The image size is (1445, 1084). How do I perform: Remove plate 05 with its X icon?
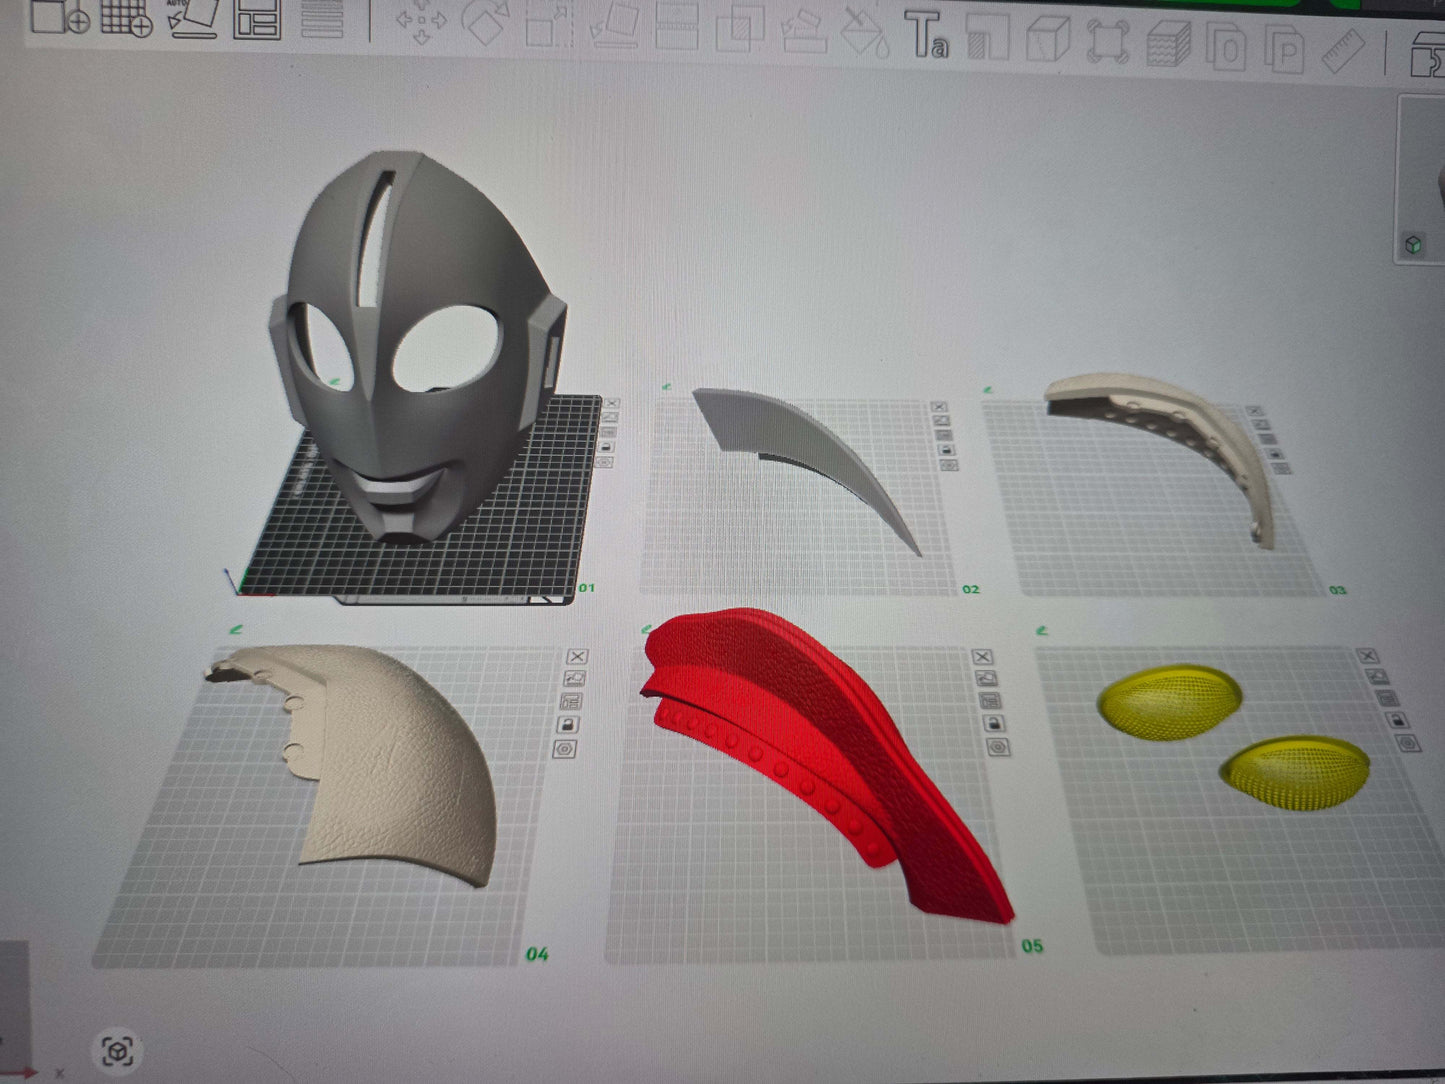[982, 656]
